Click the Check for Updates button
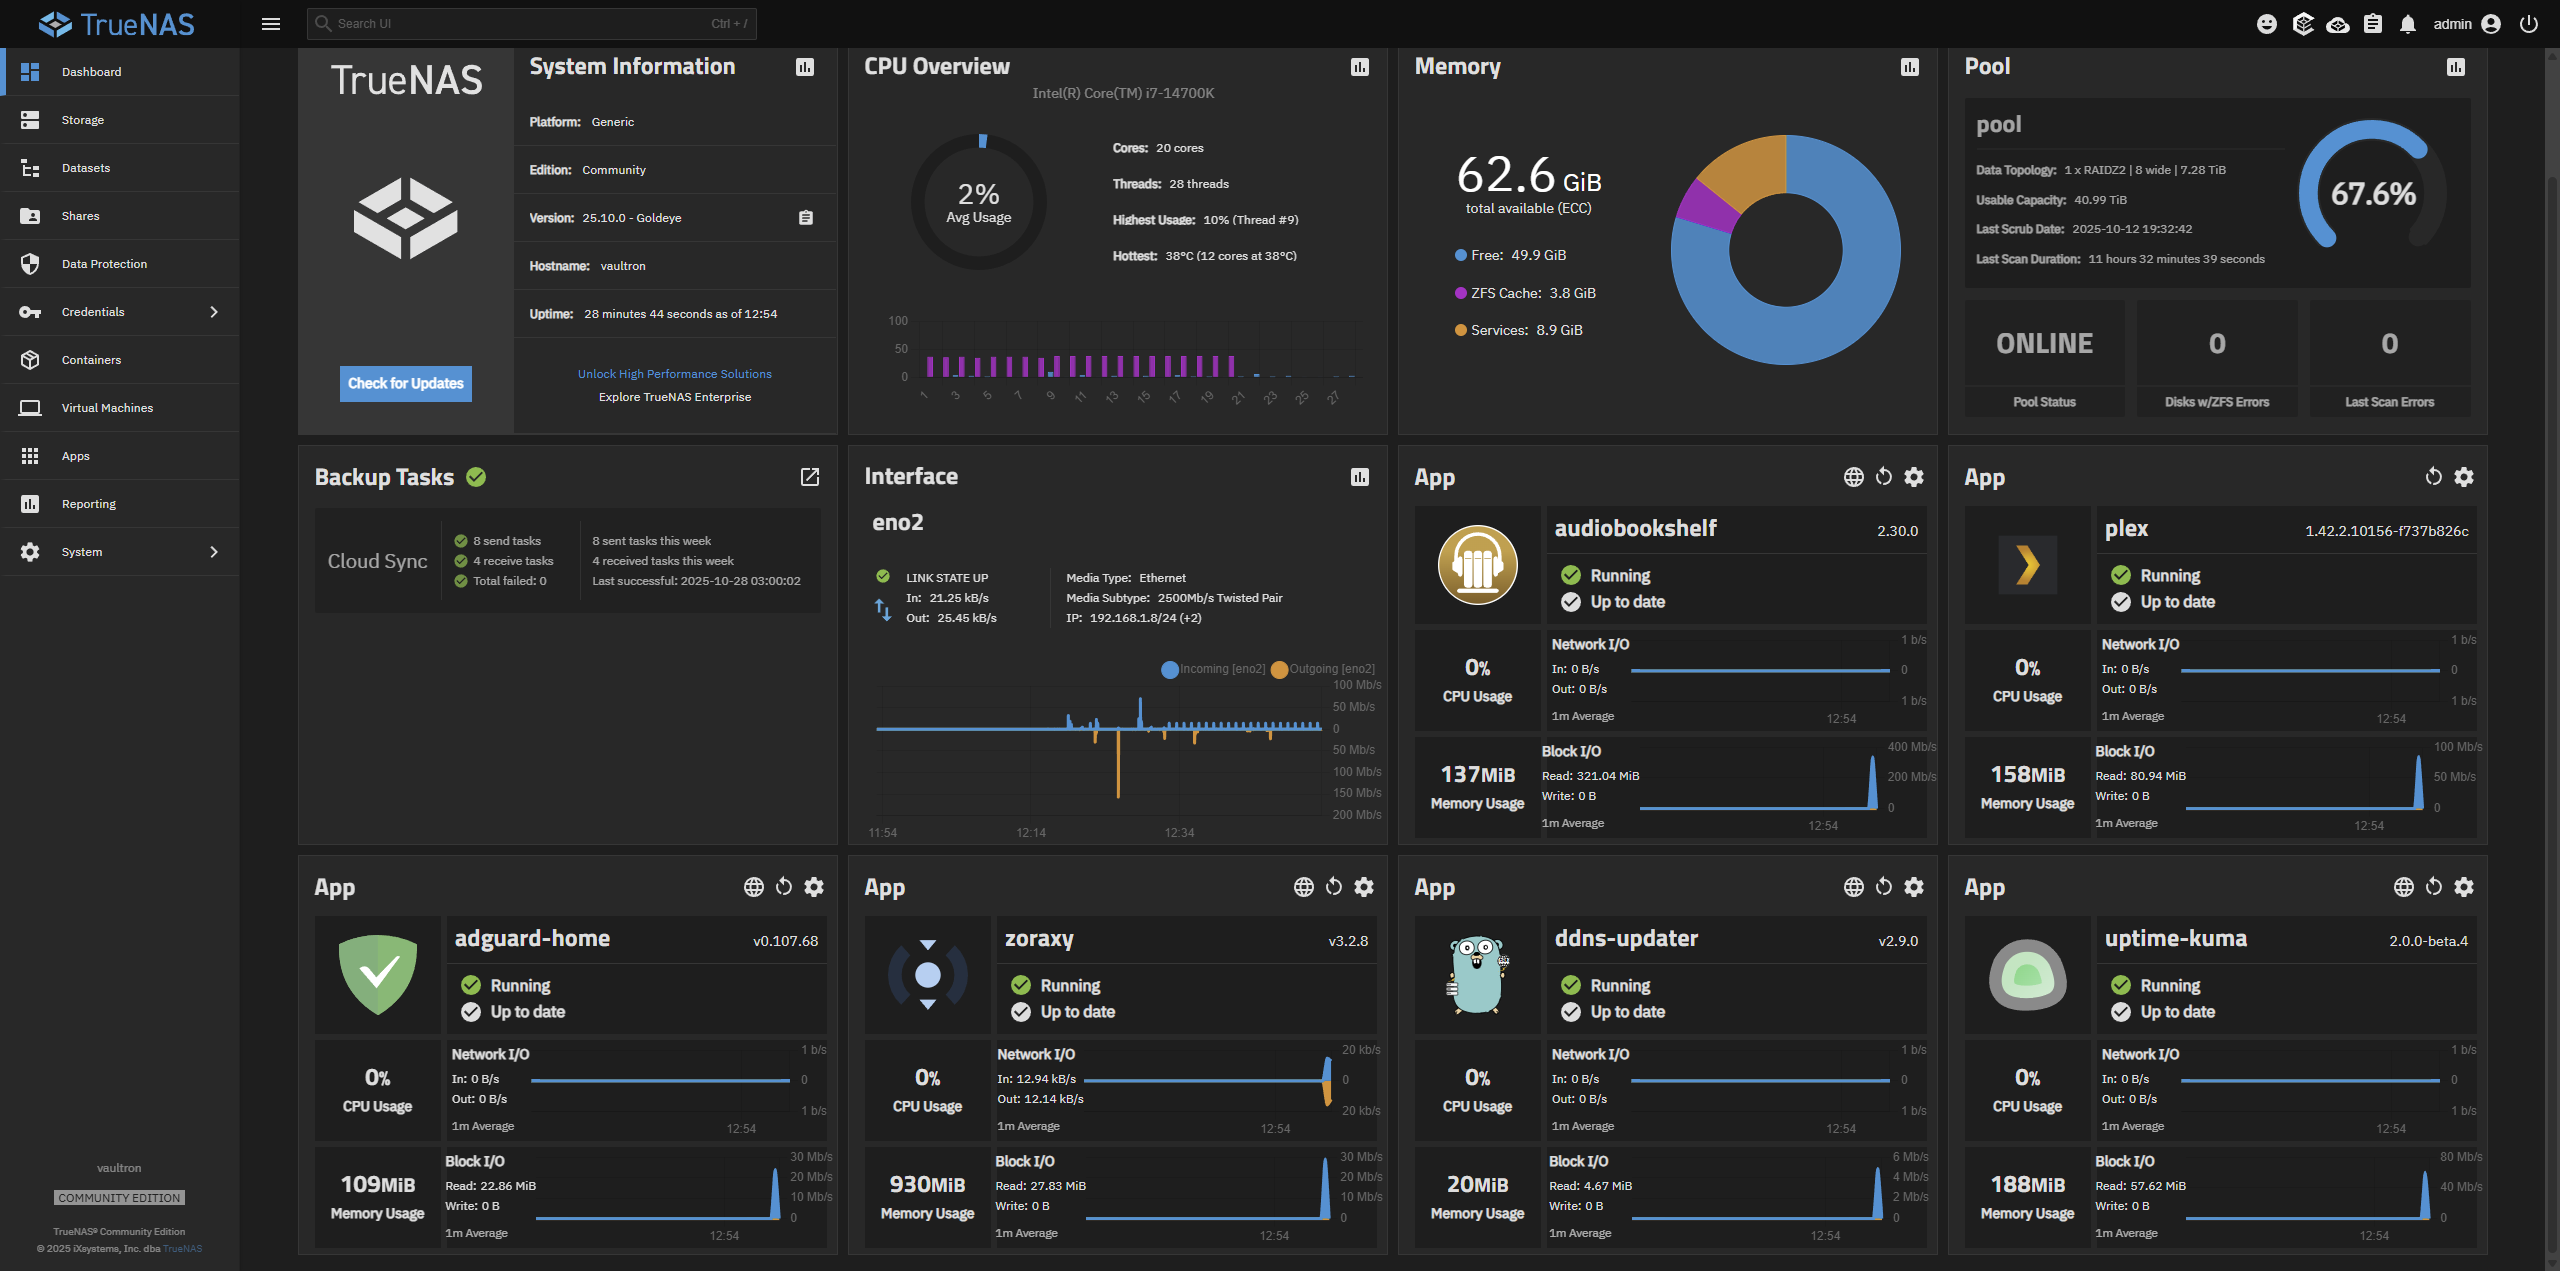Screen dimensions: 2560x1271 click(x=405, y=383)
